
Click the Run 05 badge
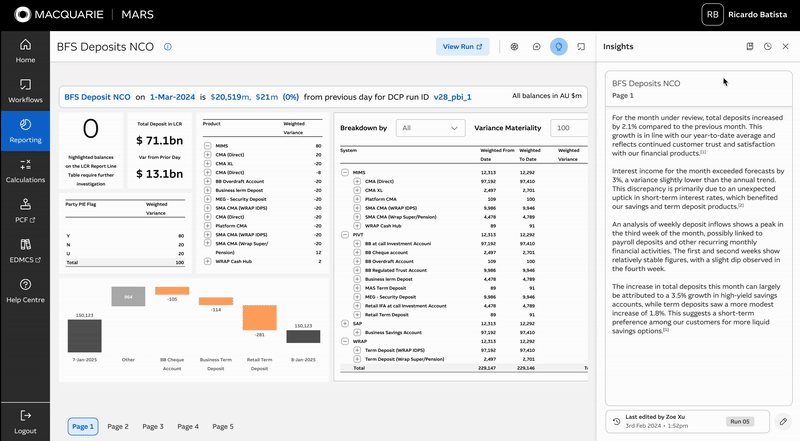(740, 422)
